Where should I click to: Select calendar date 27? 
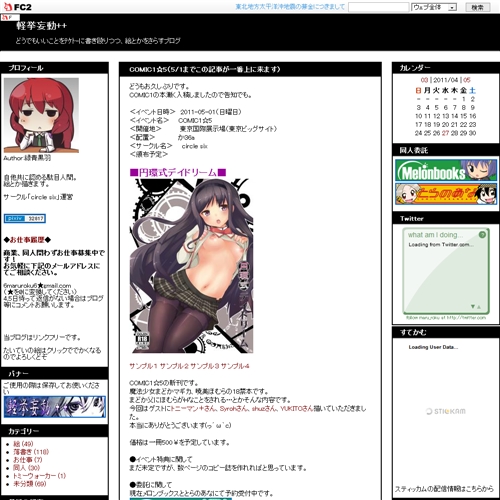pyautogui.click(x=445, y=133)
